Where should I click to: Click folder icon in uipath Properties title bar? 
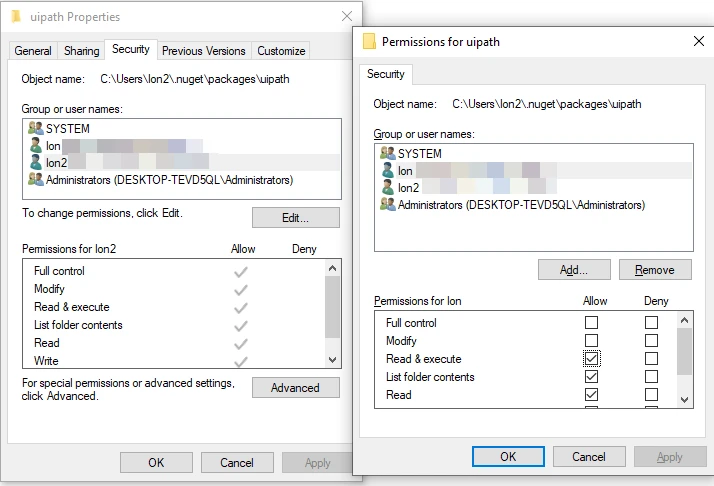16,16
